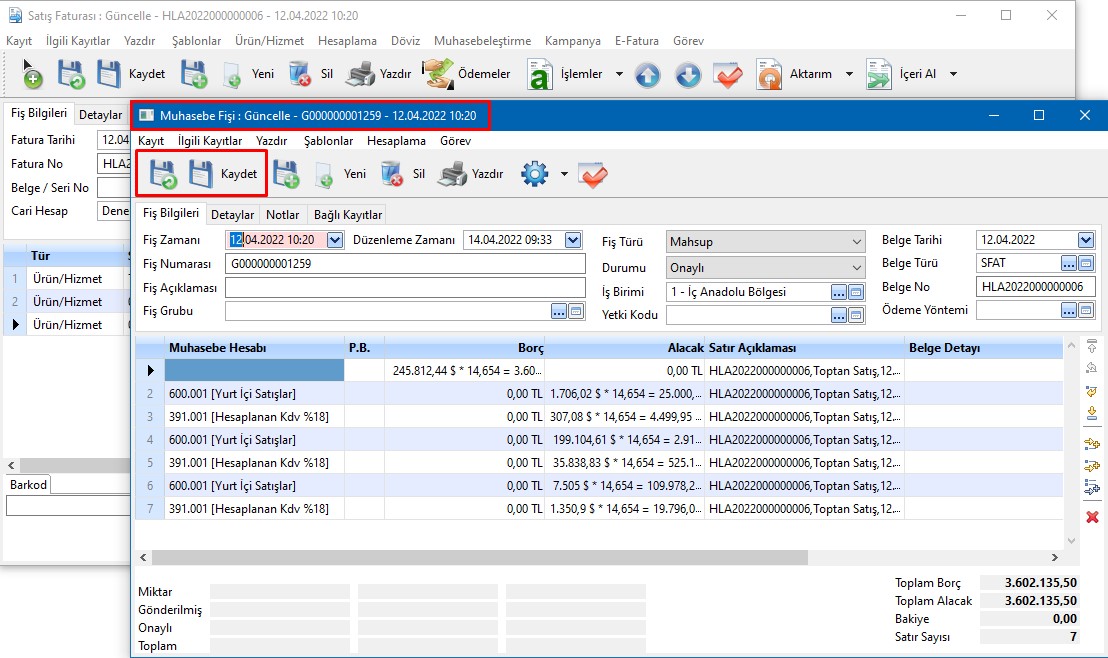The image size is (1108, 658).
Task: Open Belge Tarihi date picker dropdown
Action: (x=1085, y=240)
